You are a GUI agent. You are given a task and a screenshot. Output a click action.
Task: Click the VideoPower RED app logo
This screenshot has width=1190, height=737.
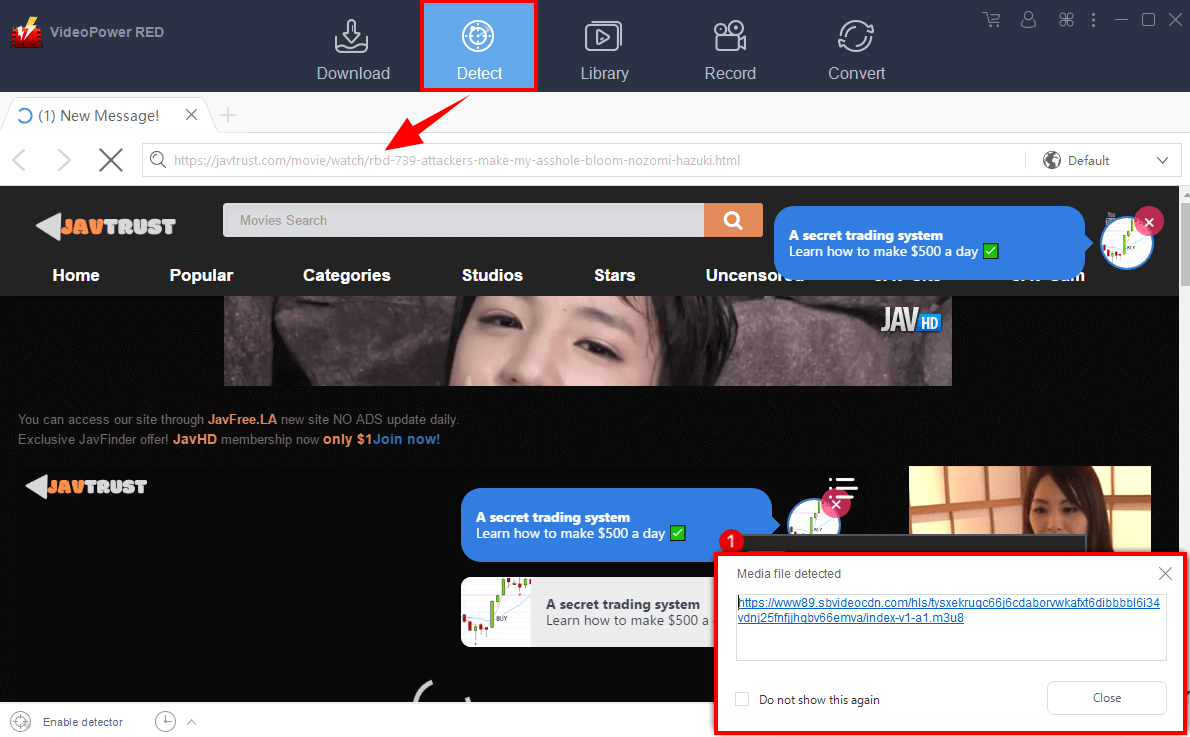pos(27,33)
